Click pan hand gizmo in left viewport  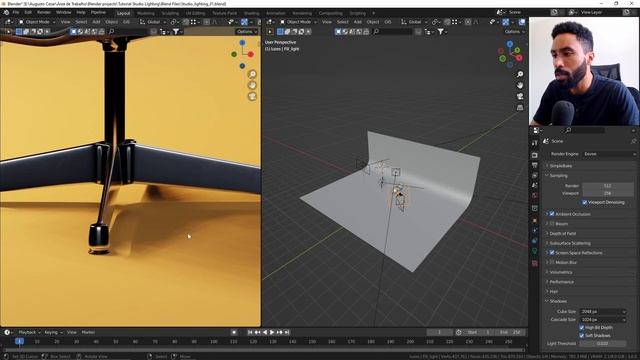click(x=252, y=85)
